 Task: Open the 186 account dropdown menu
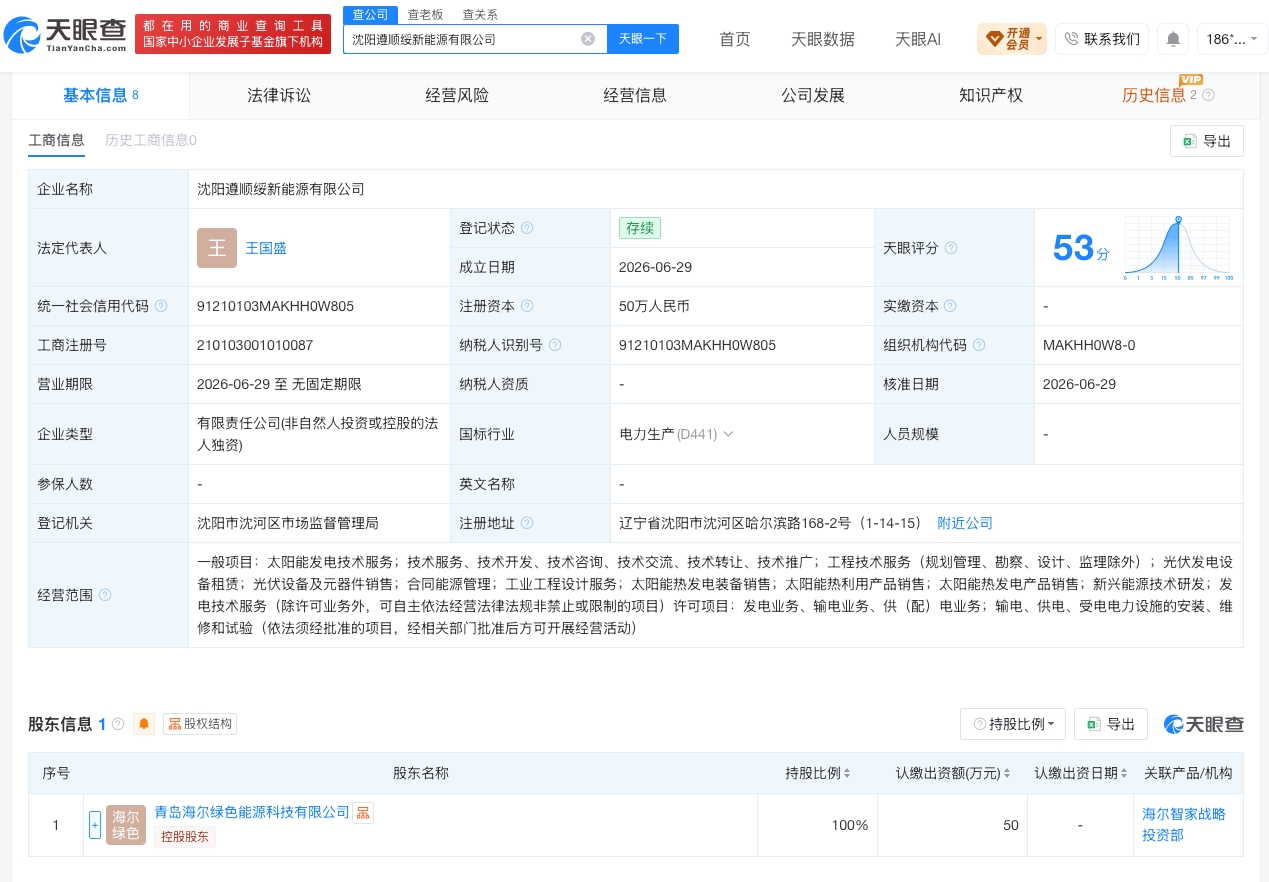point(1232,39)
